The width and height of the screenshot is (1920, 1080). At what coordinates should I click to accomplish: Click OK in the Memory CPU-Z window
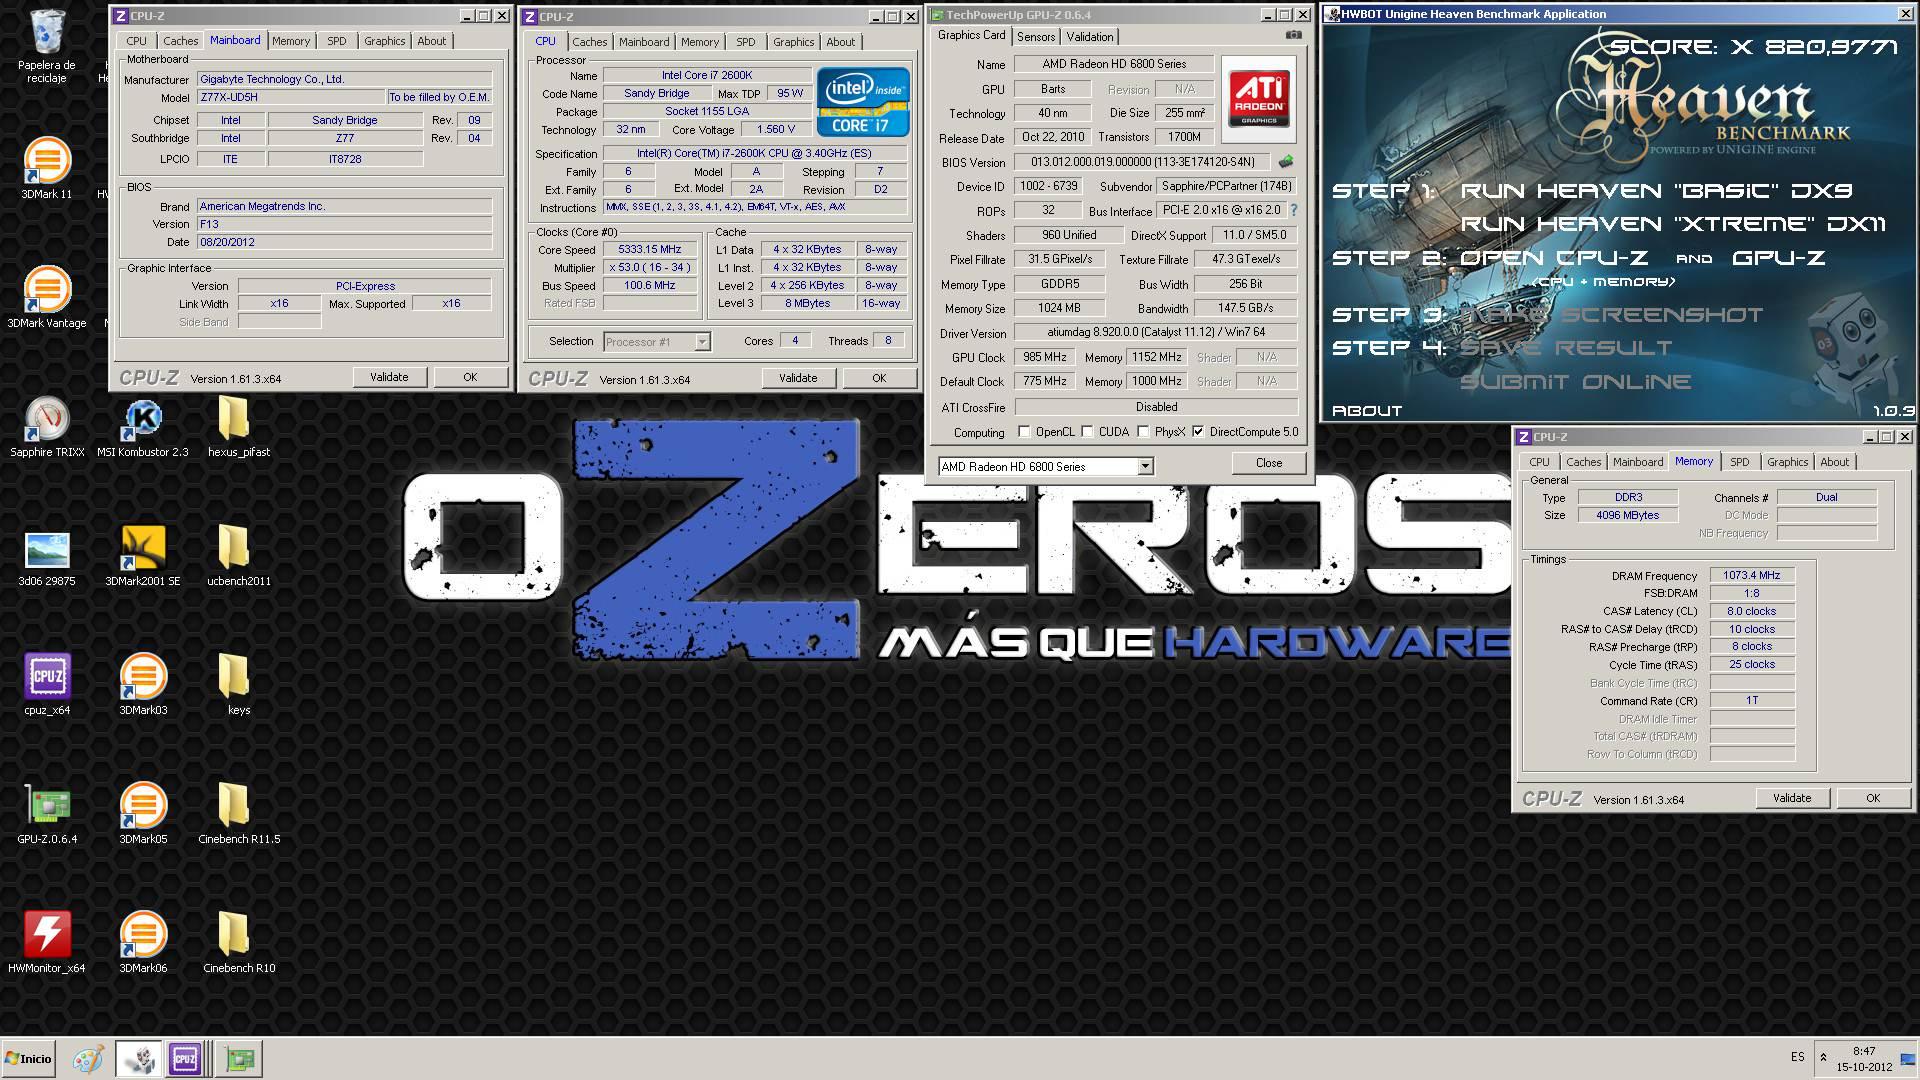1873,798
